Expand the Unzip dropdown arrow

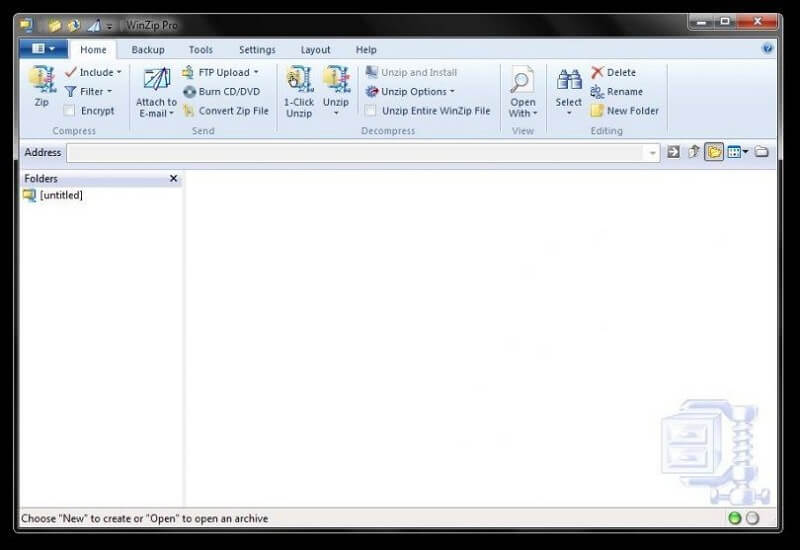click(x=336, y=113)
